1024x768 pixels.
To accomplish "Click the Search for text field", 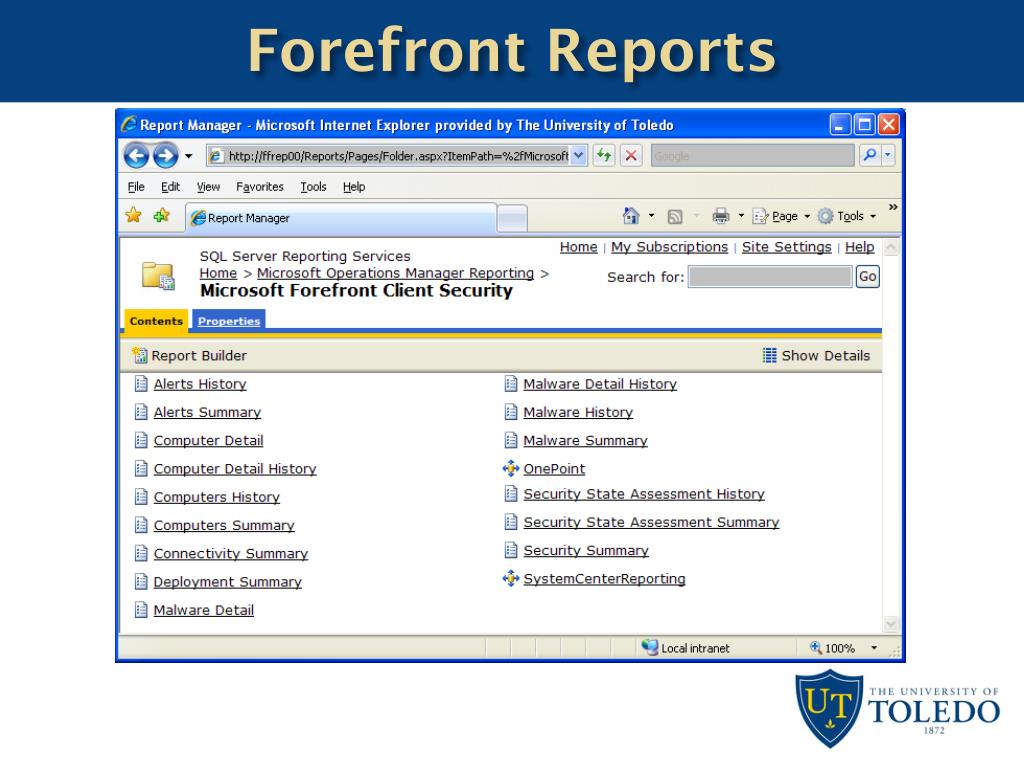I will click(771, 276).
